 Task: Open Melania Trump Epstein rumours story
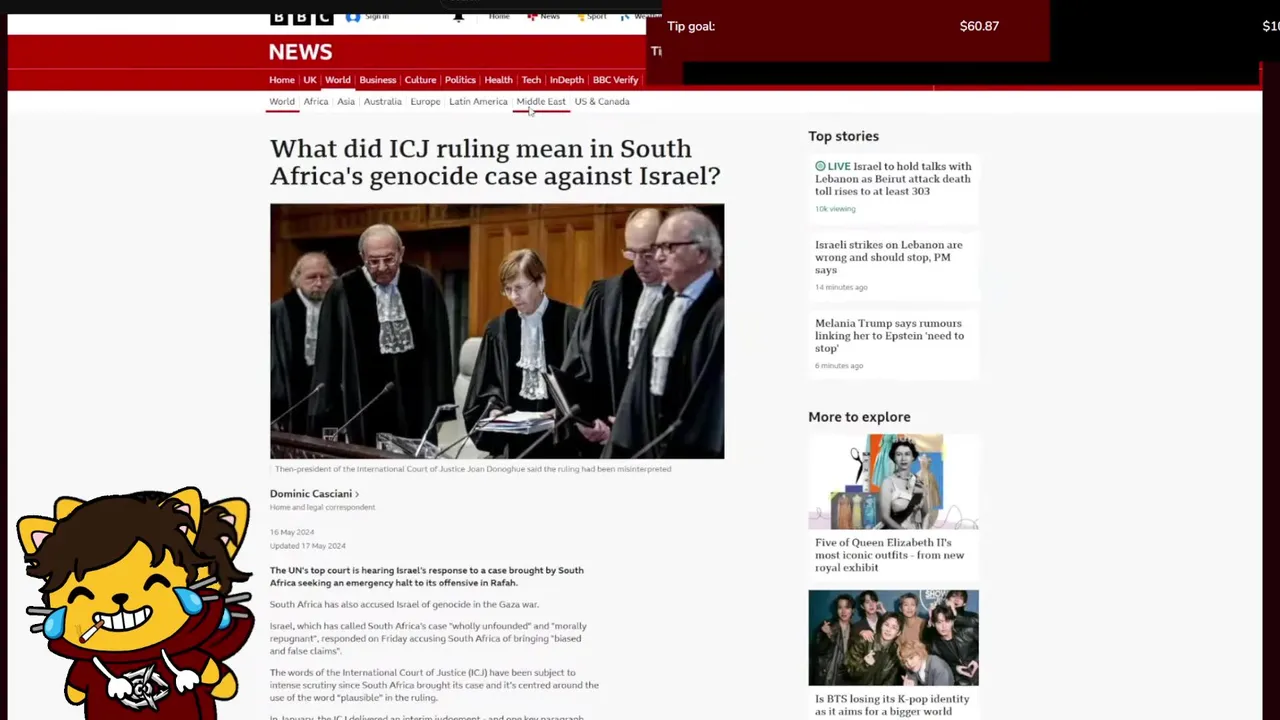point(890,336)
